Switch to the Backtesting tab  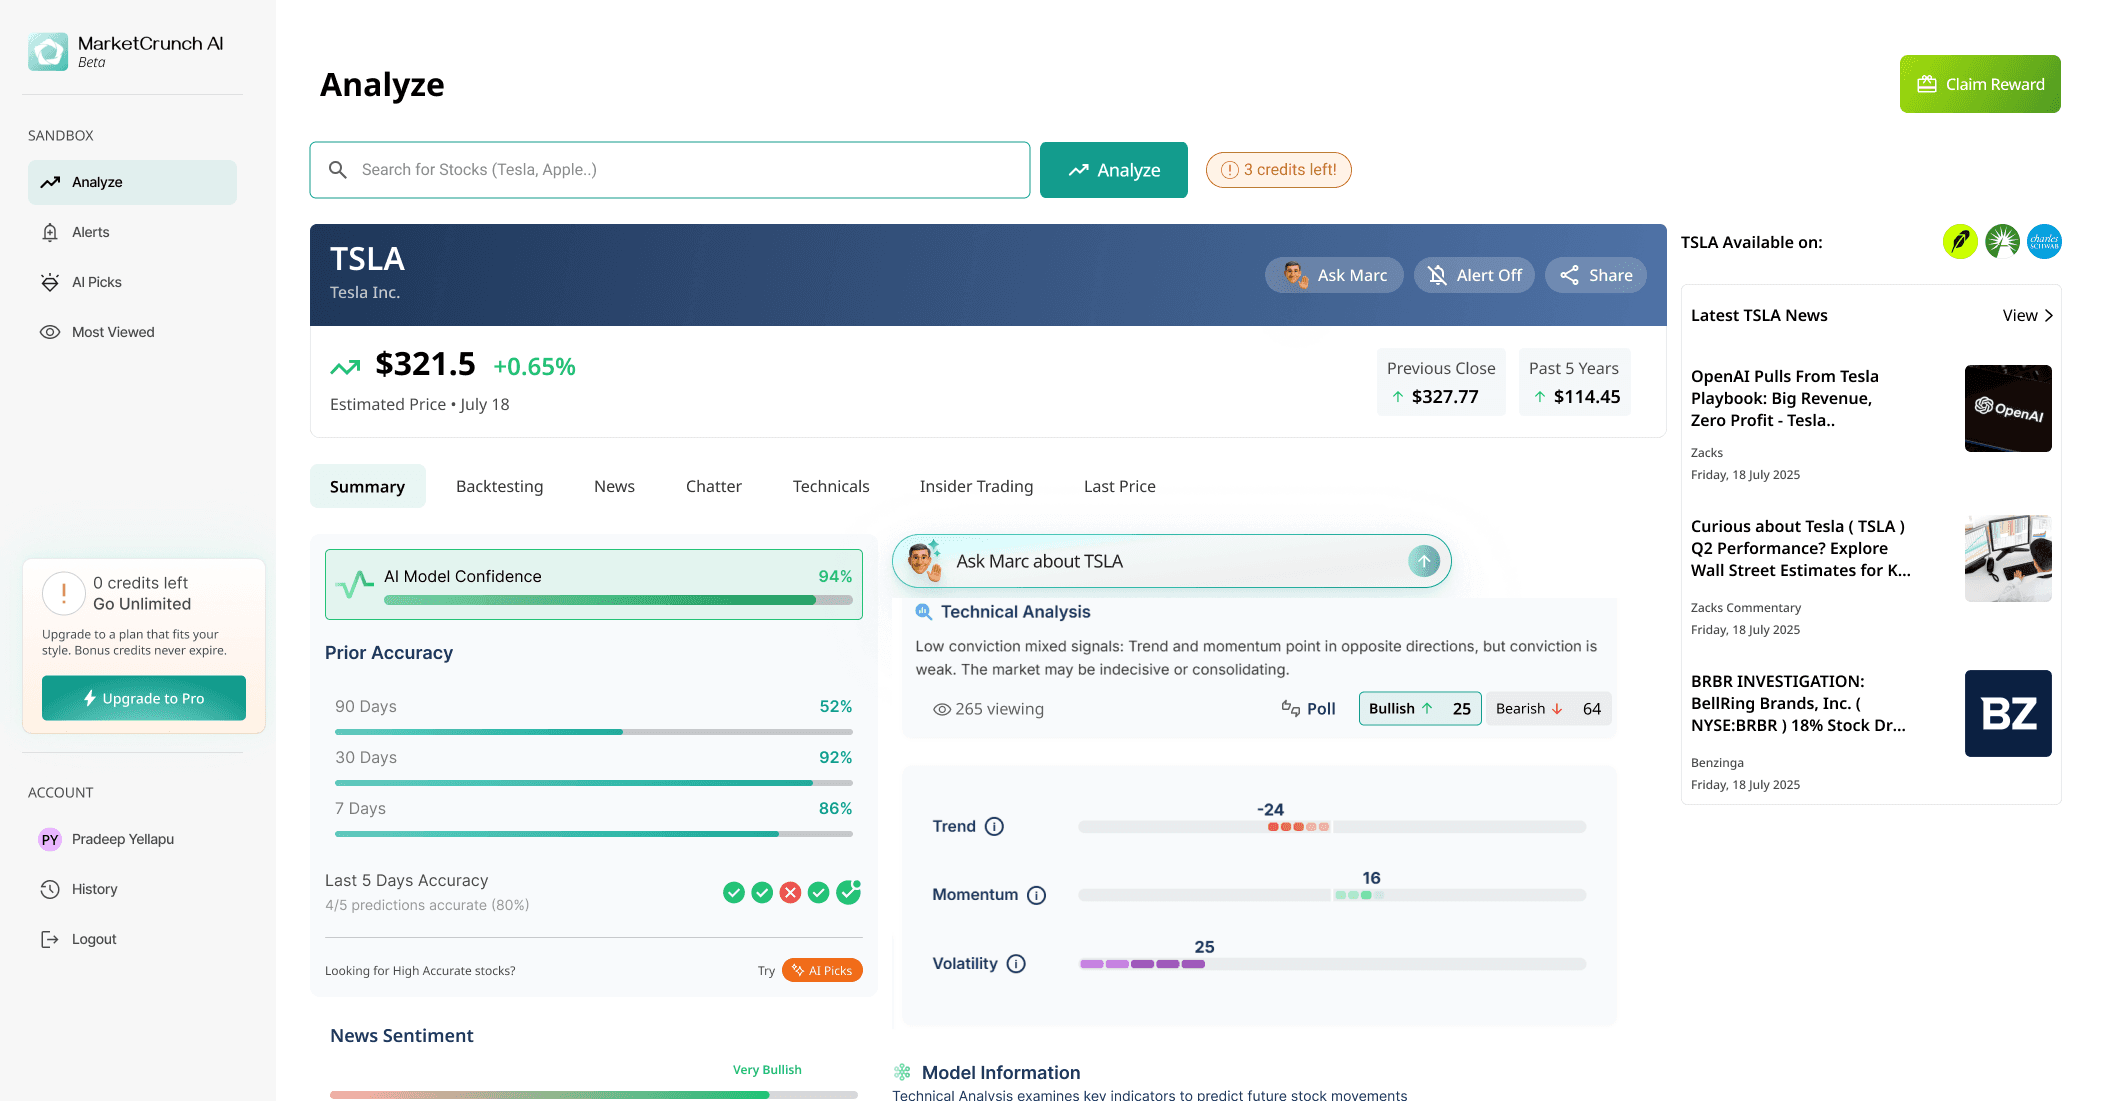pos(499,486)
